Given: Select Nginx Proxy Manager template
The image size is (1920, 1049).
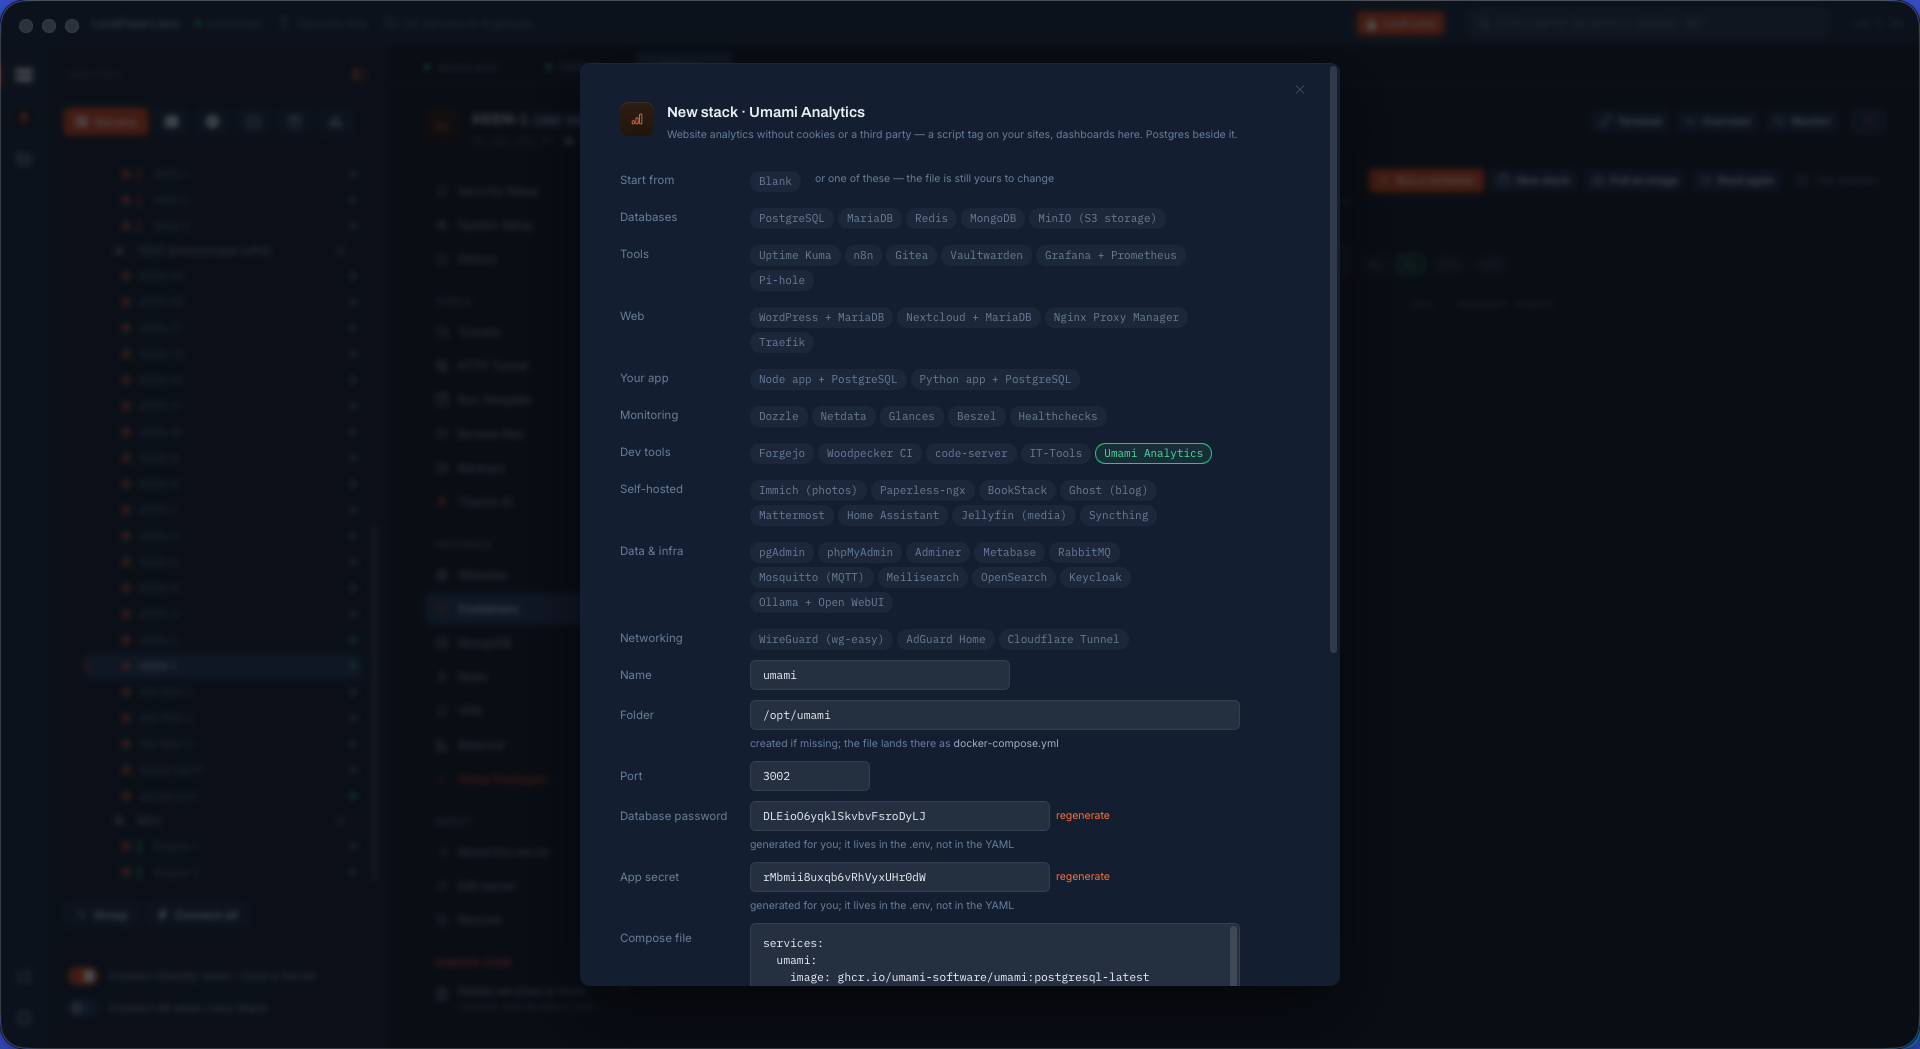Looking at the screenshot, I should point(1116,317).
